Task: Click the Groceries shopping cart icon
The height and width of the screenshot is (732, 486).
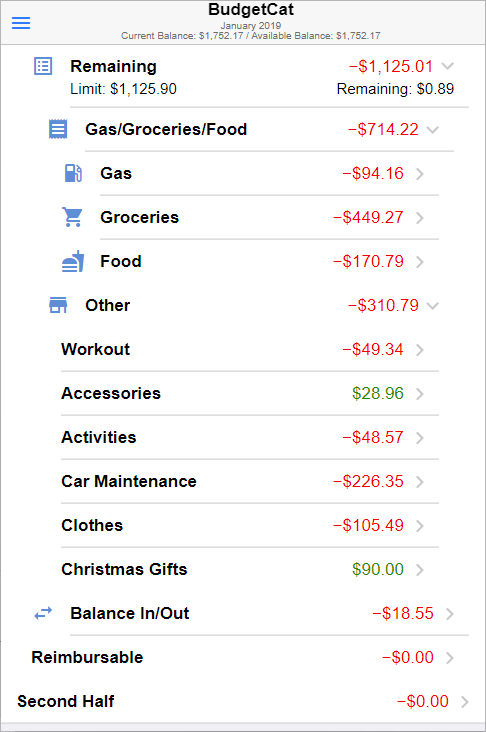Action: 72,217
